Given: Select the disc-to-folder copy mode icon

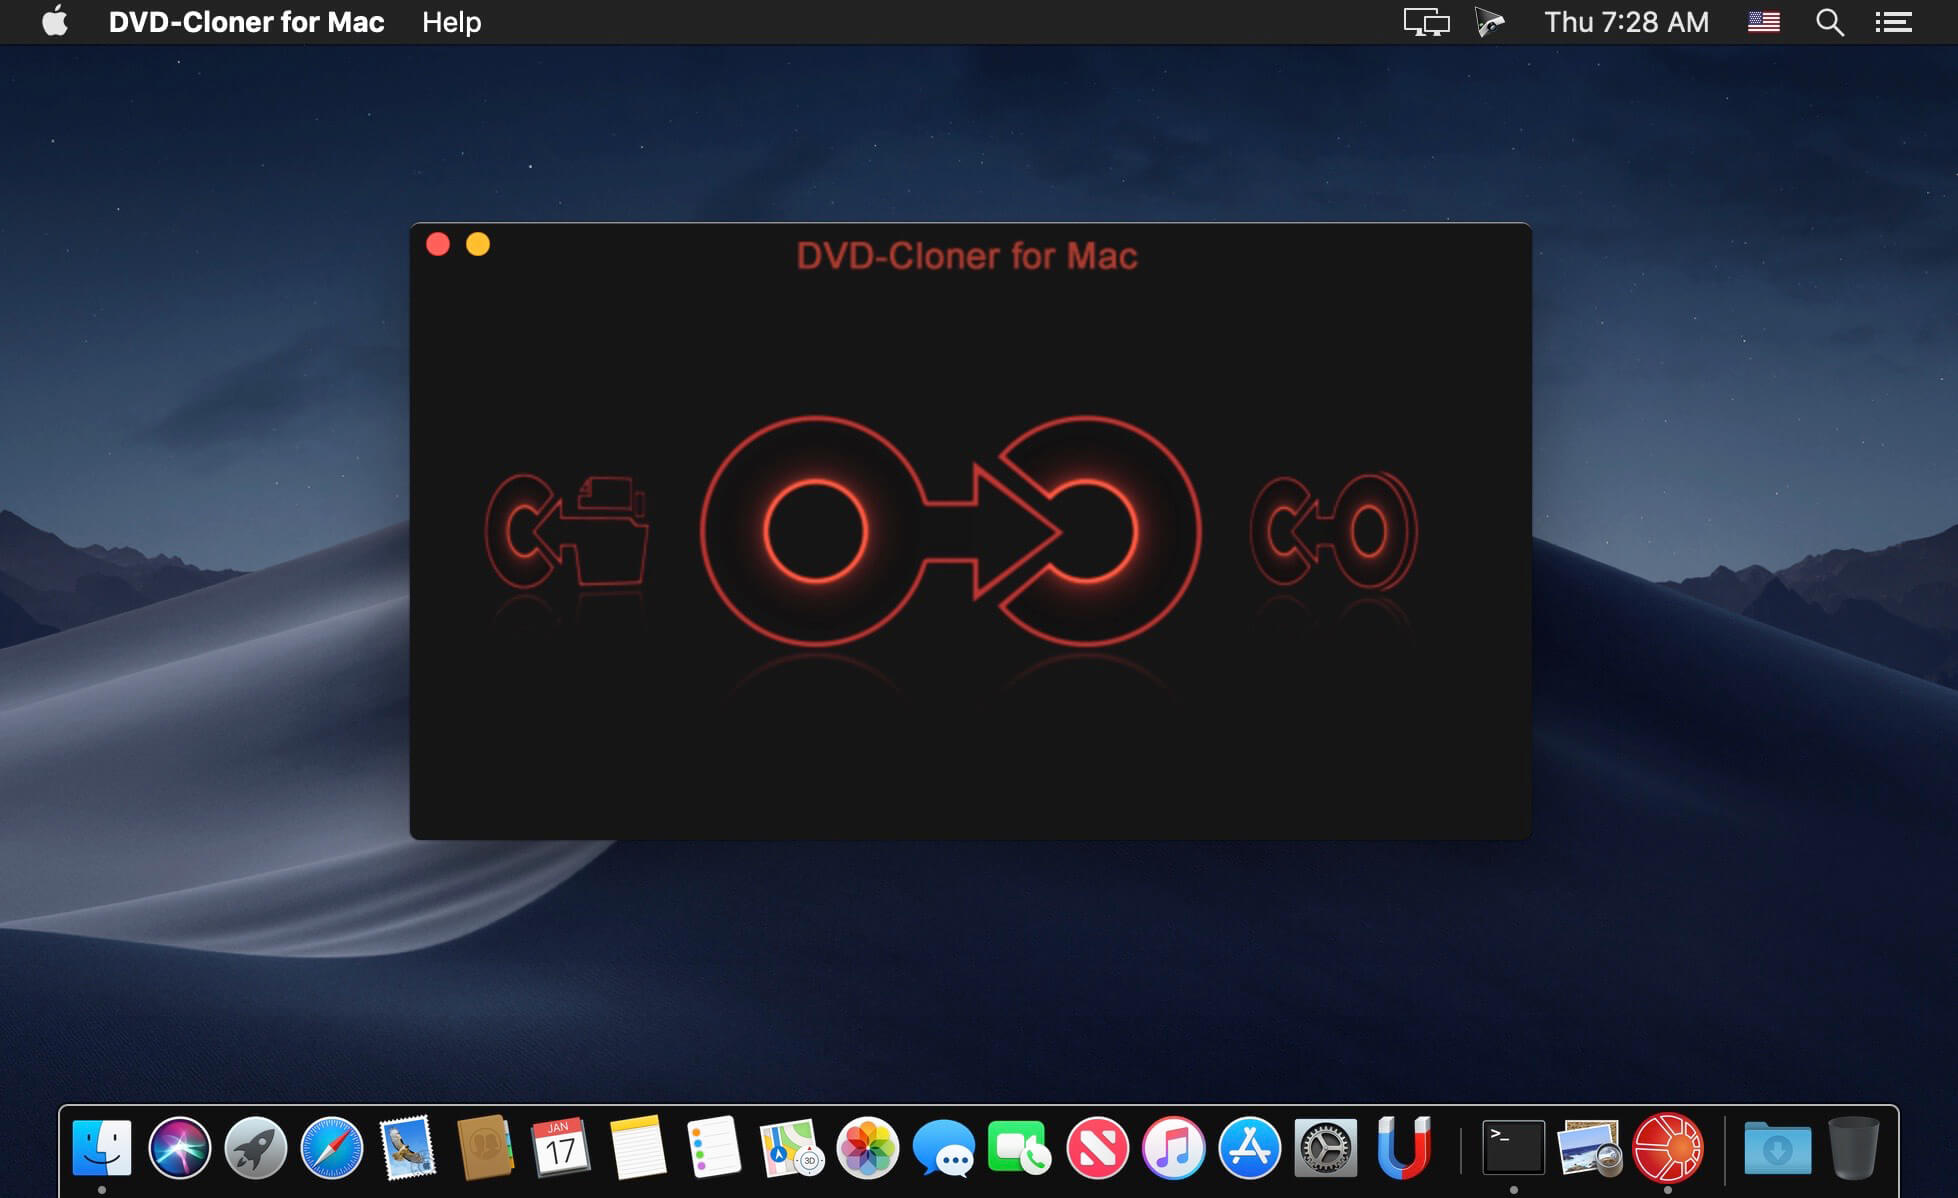Looking at the screenshot, I should tap(567, 530).
